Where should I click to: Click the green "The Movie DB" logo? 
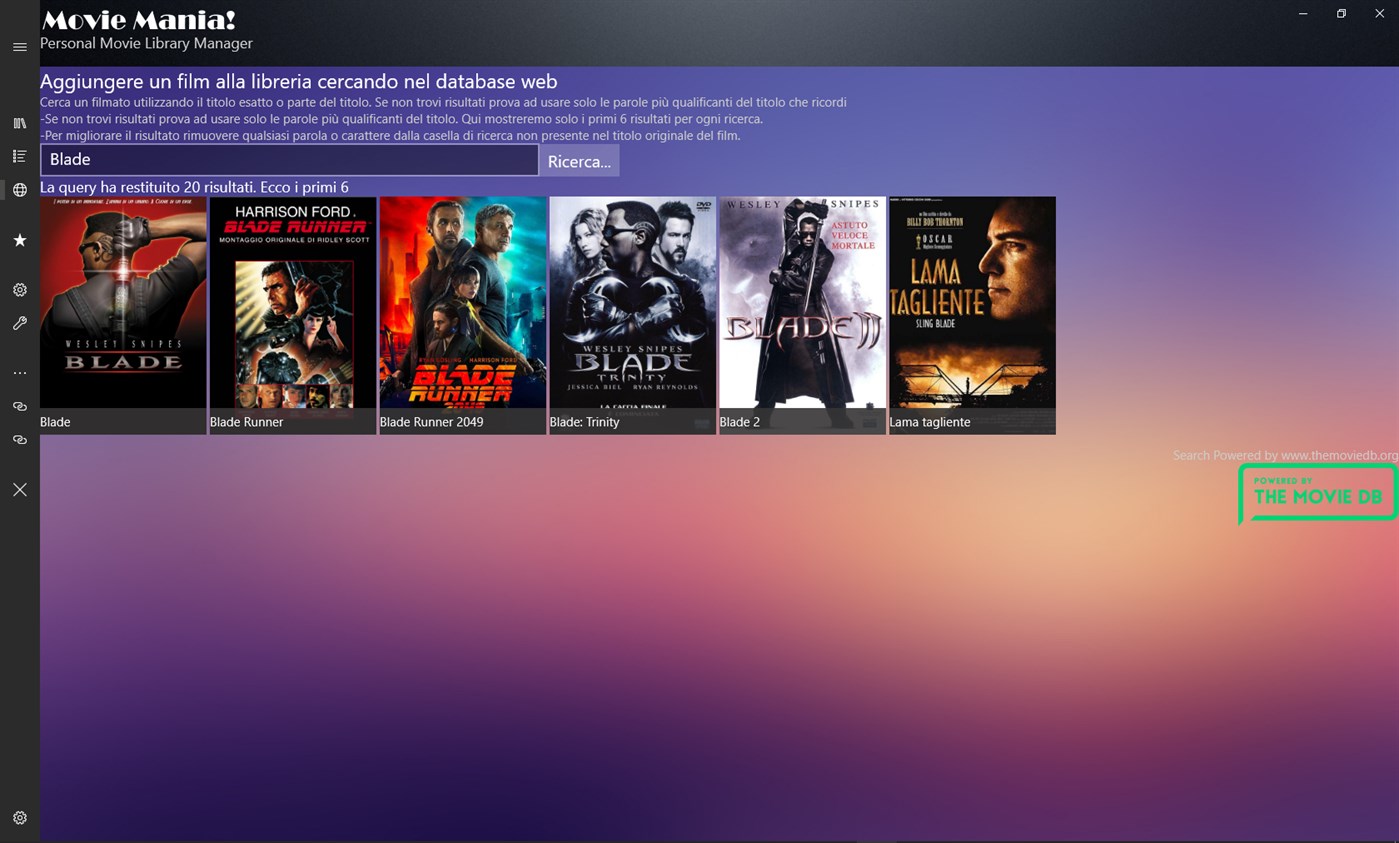point(1317,494)
